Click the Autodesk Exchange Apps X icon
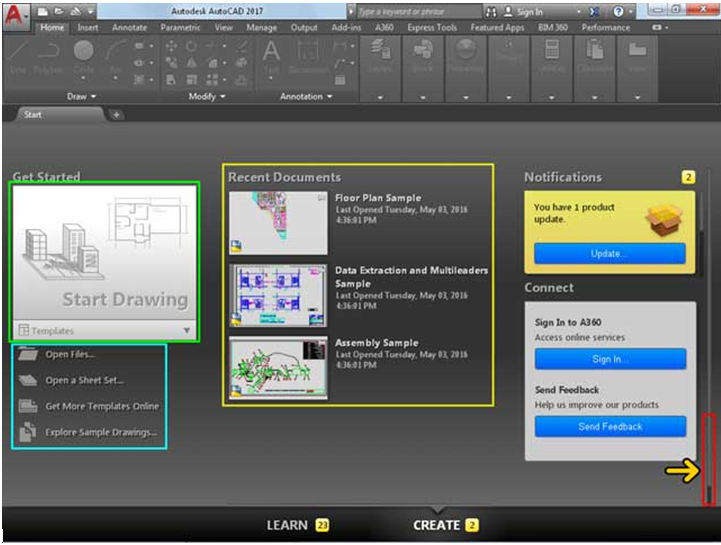721x545 pixels. click(x=594, y=12)
